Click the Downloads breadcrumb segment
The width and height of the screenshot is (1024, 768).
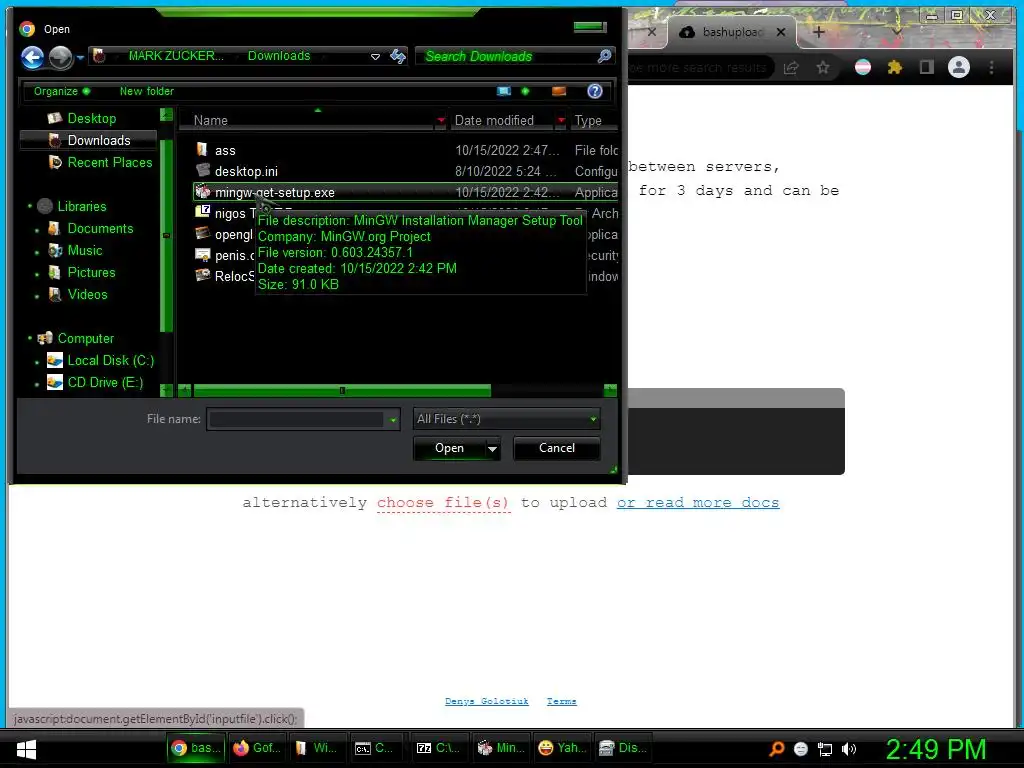279,56
